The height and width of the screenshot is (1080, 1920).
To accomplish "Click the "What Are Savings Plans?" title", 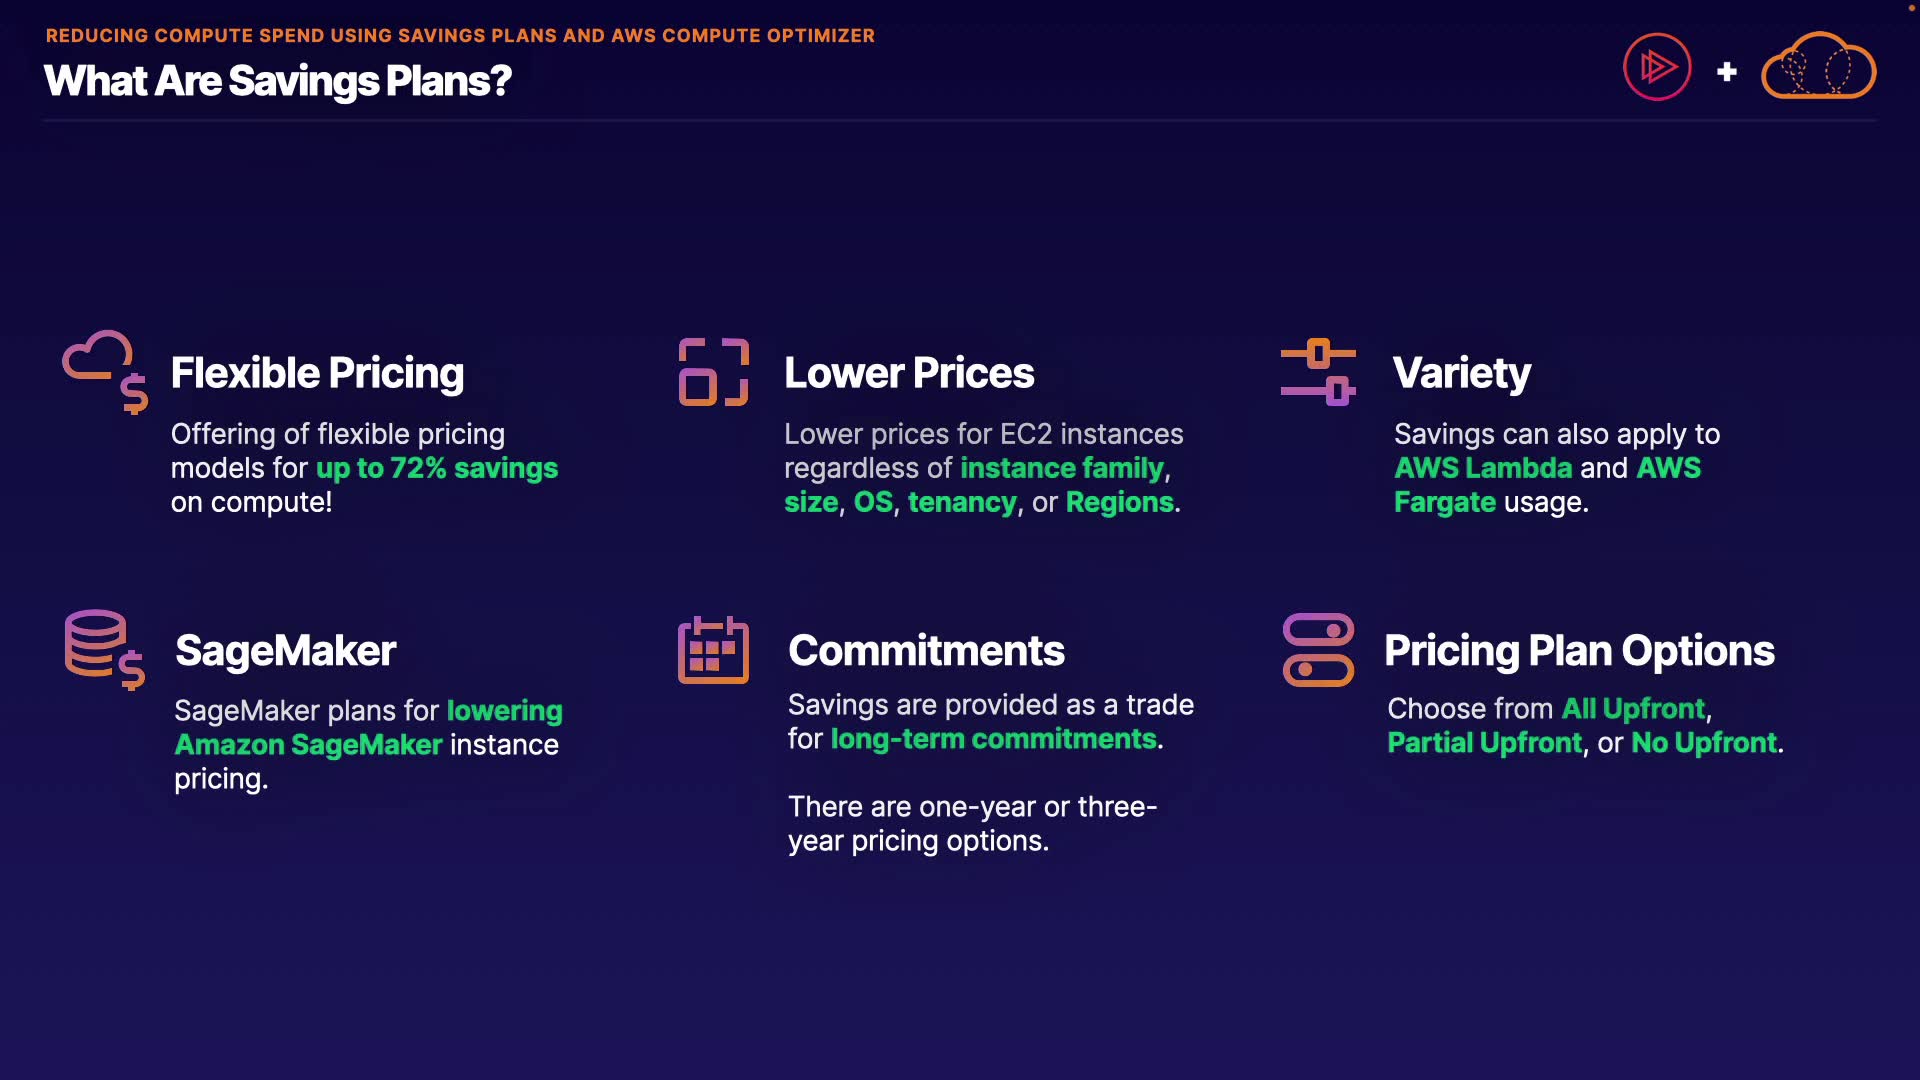I will tap(278, 81).
